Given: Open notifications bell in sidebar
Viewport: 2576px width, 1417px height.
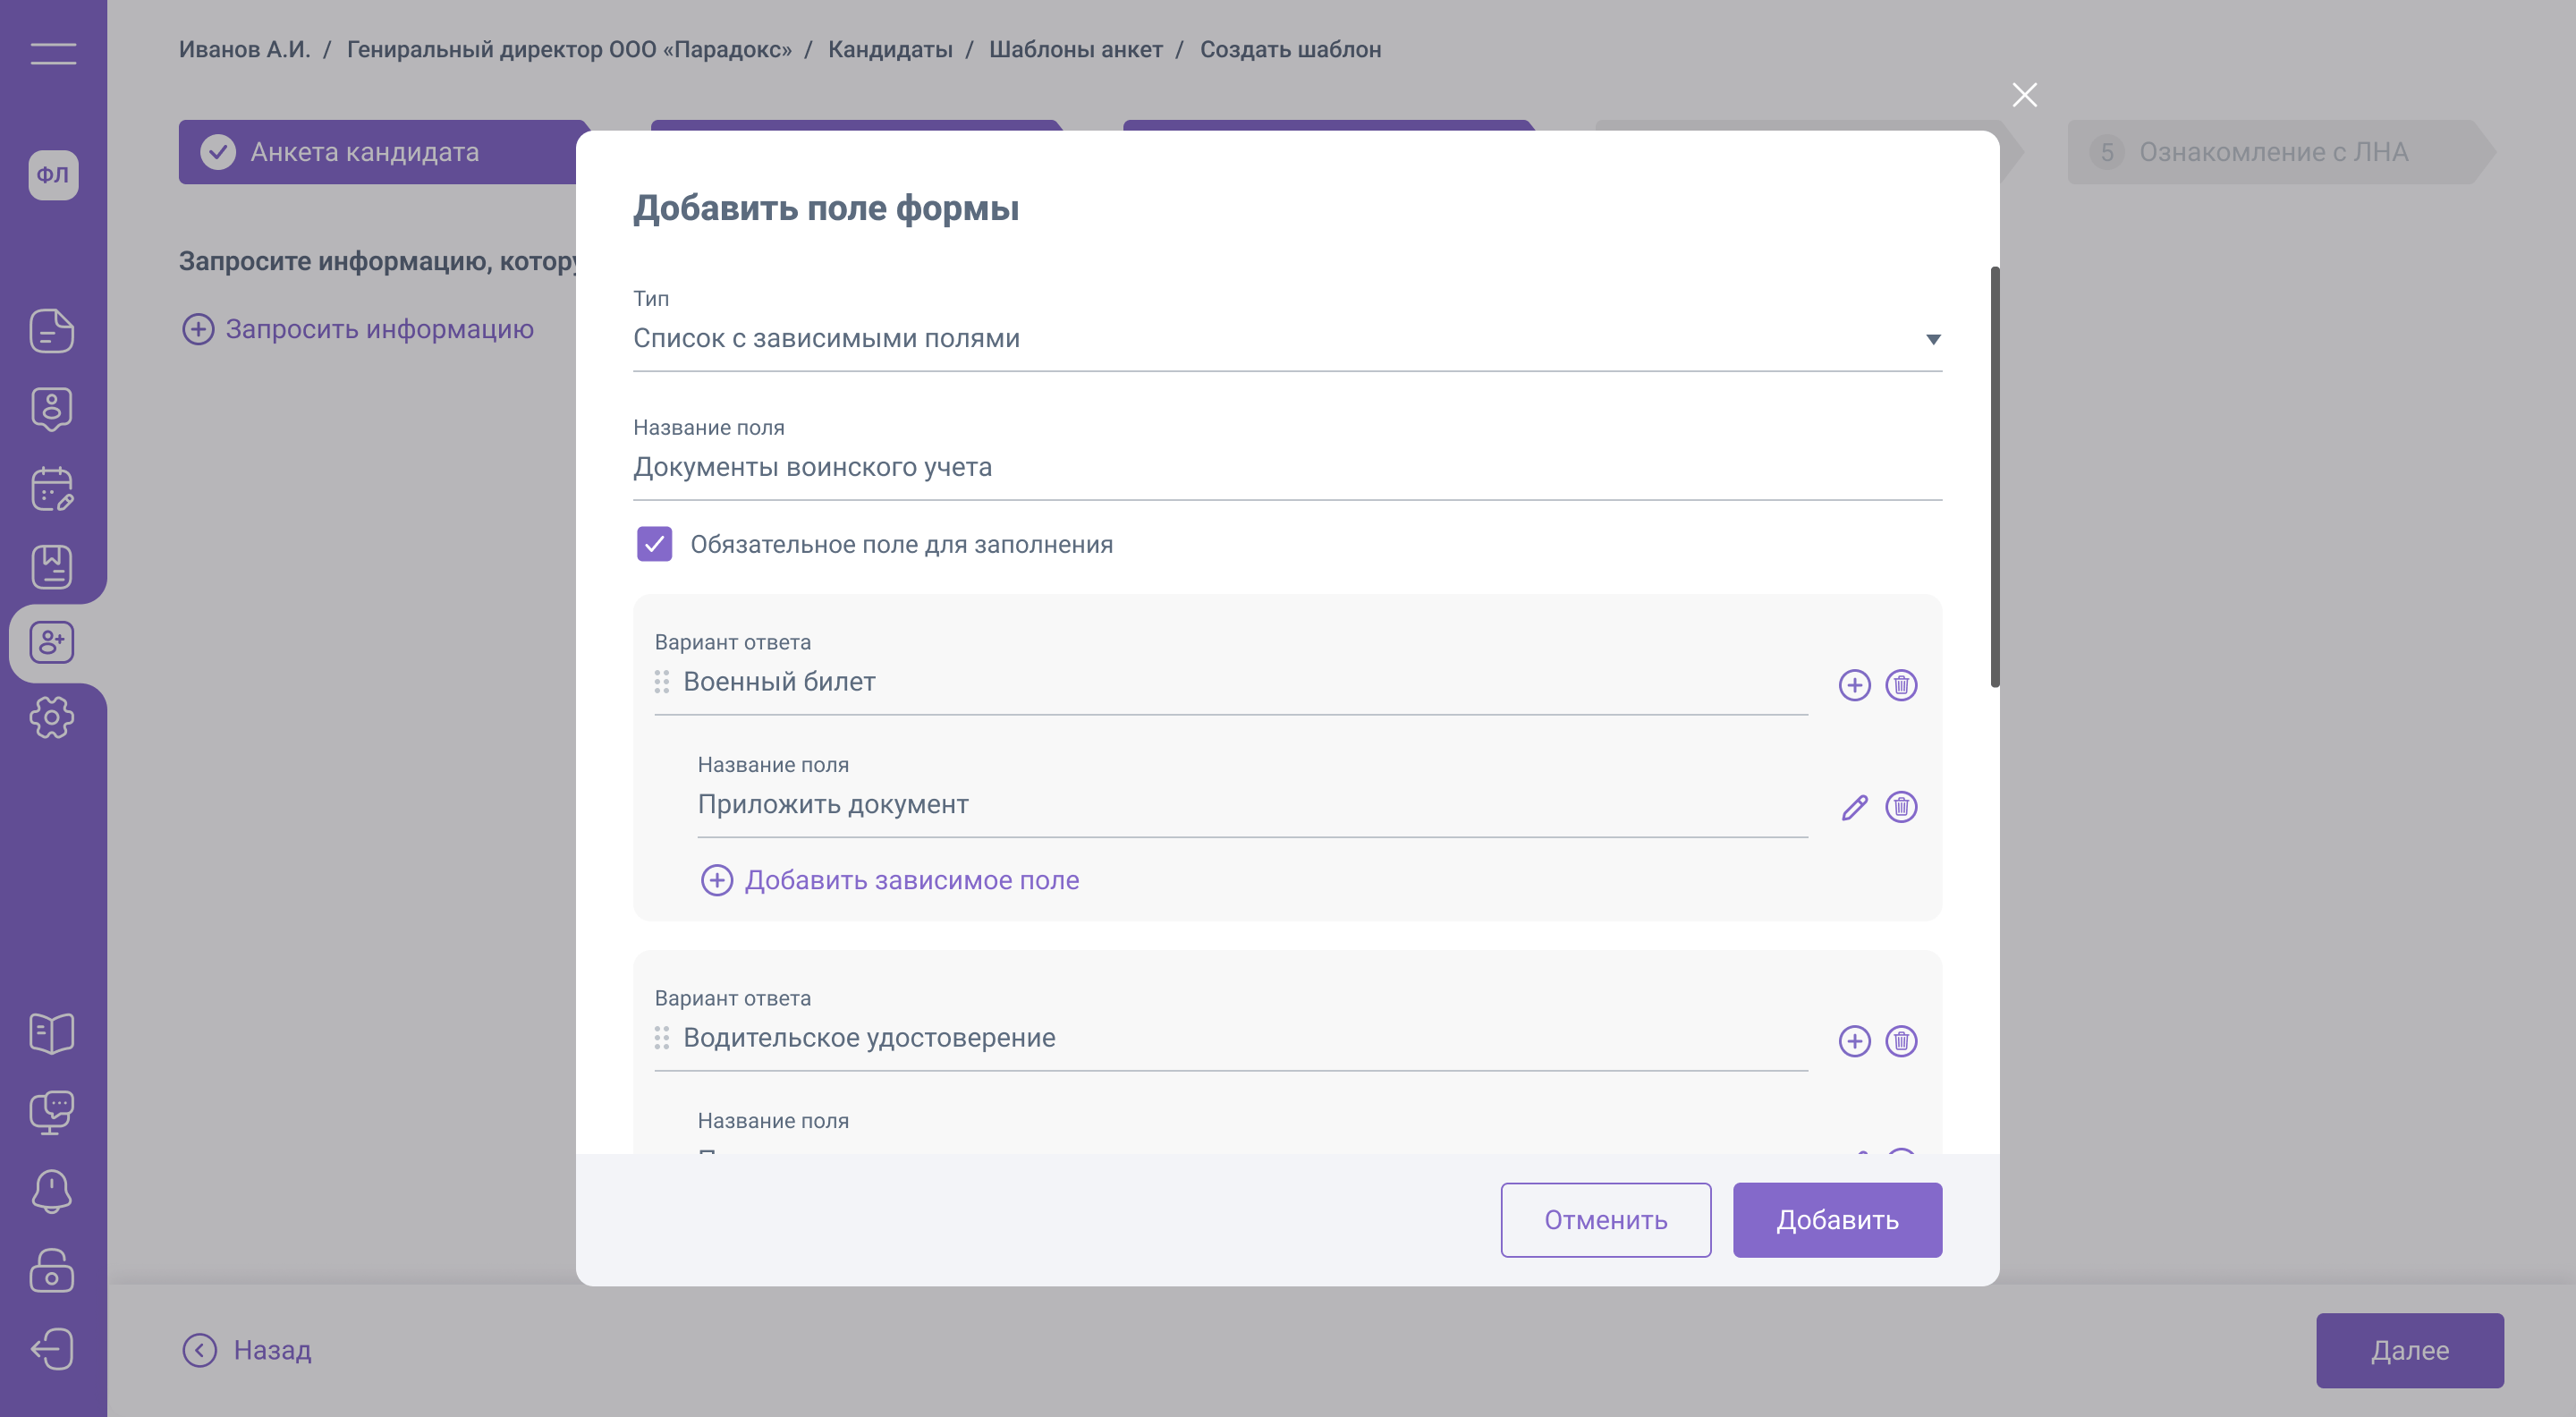Looking at the screenshot, I should click(x=52, y=1190).
